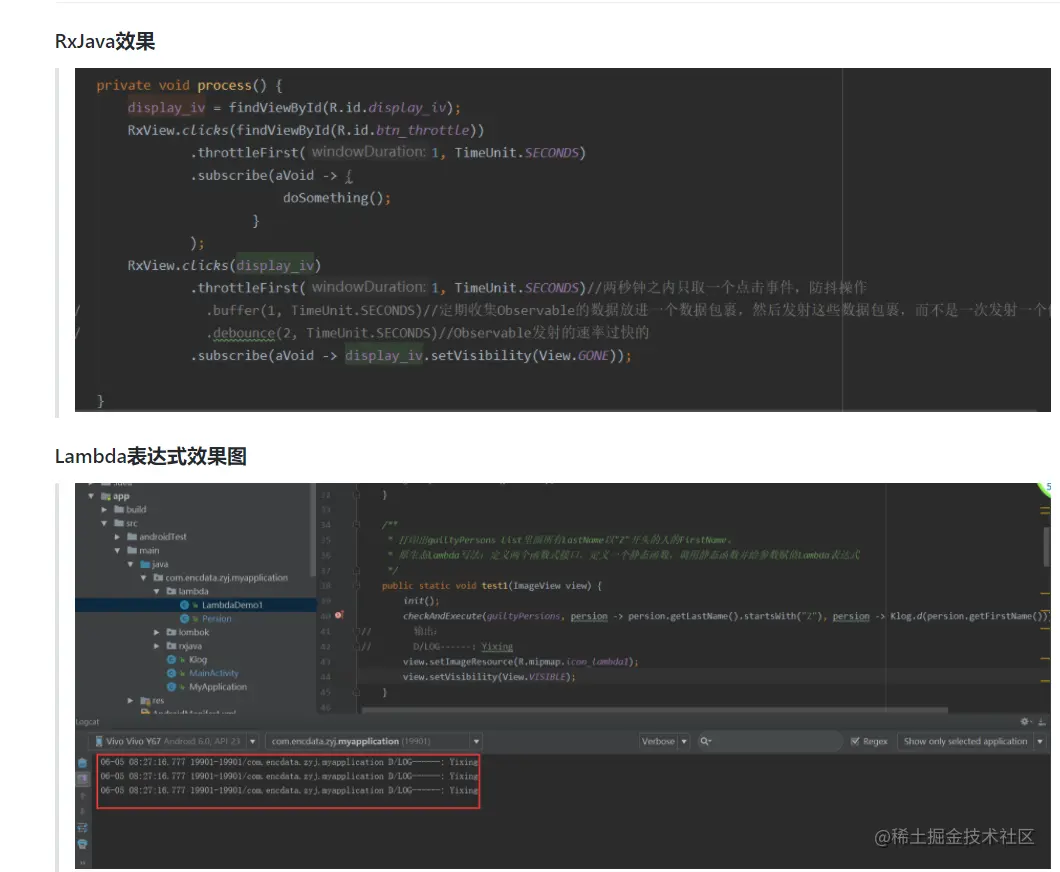Click the underlined Yixing text on line 42

pos(497,646)
